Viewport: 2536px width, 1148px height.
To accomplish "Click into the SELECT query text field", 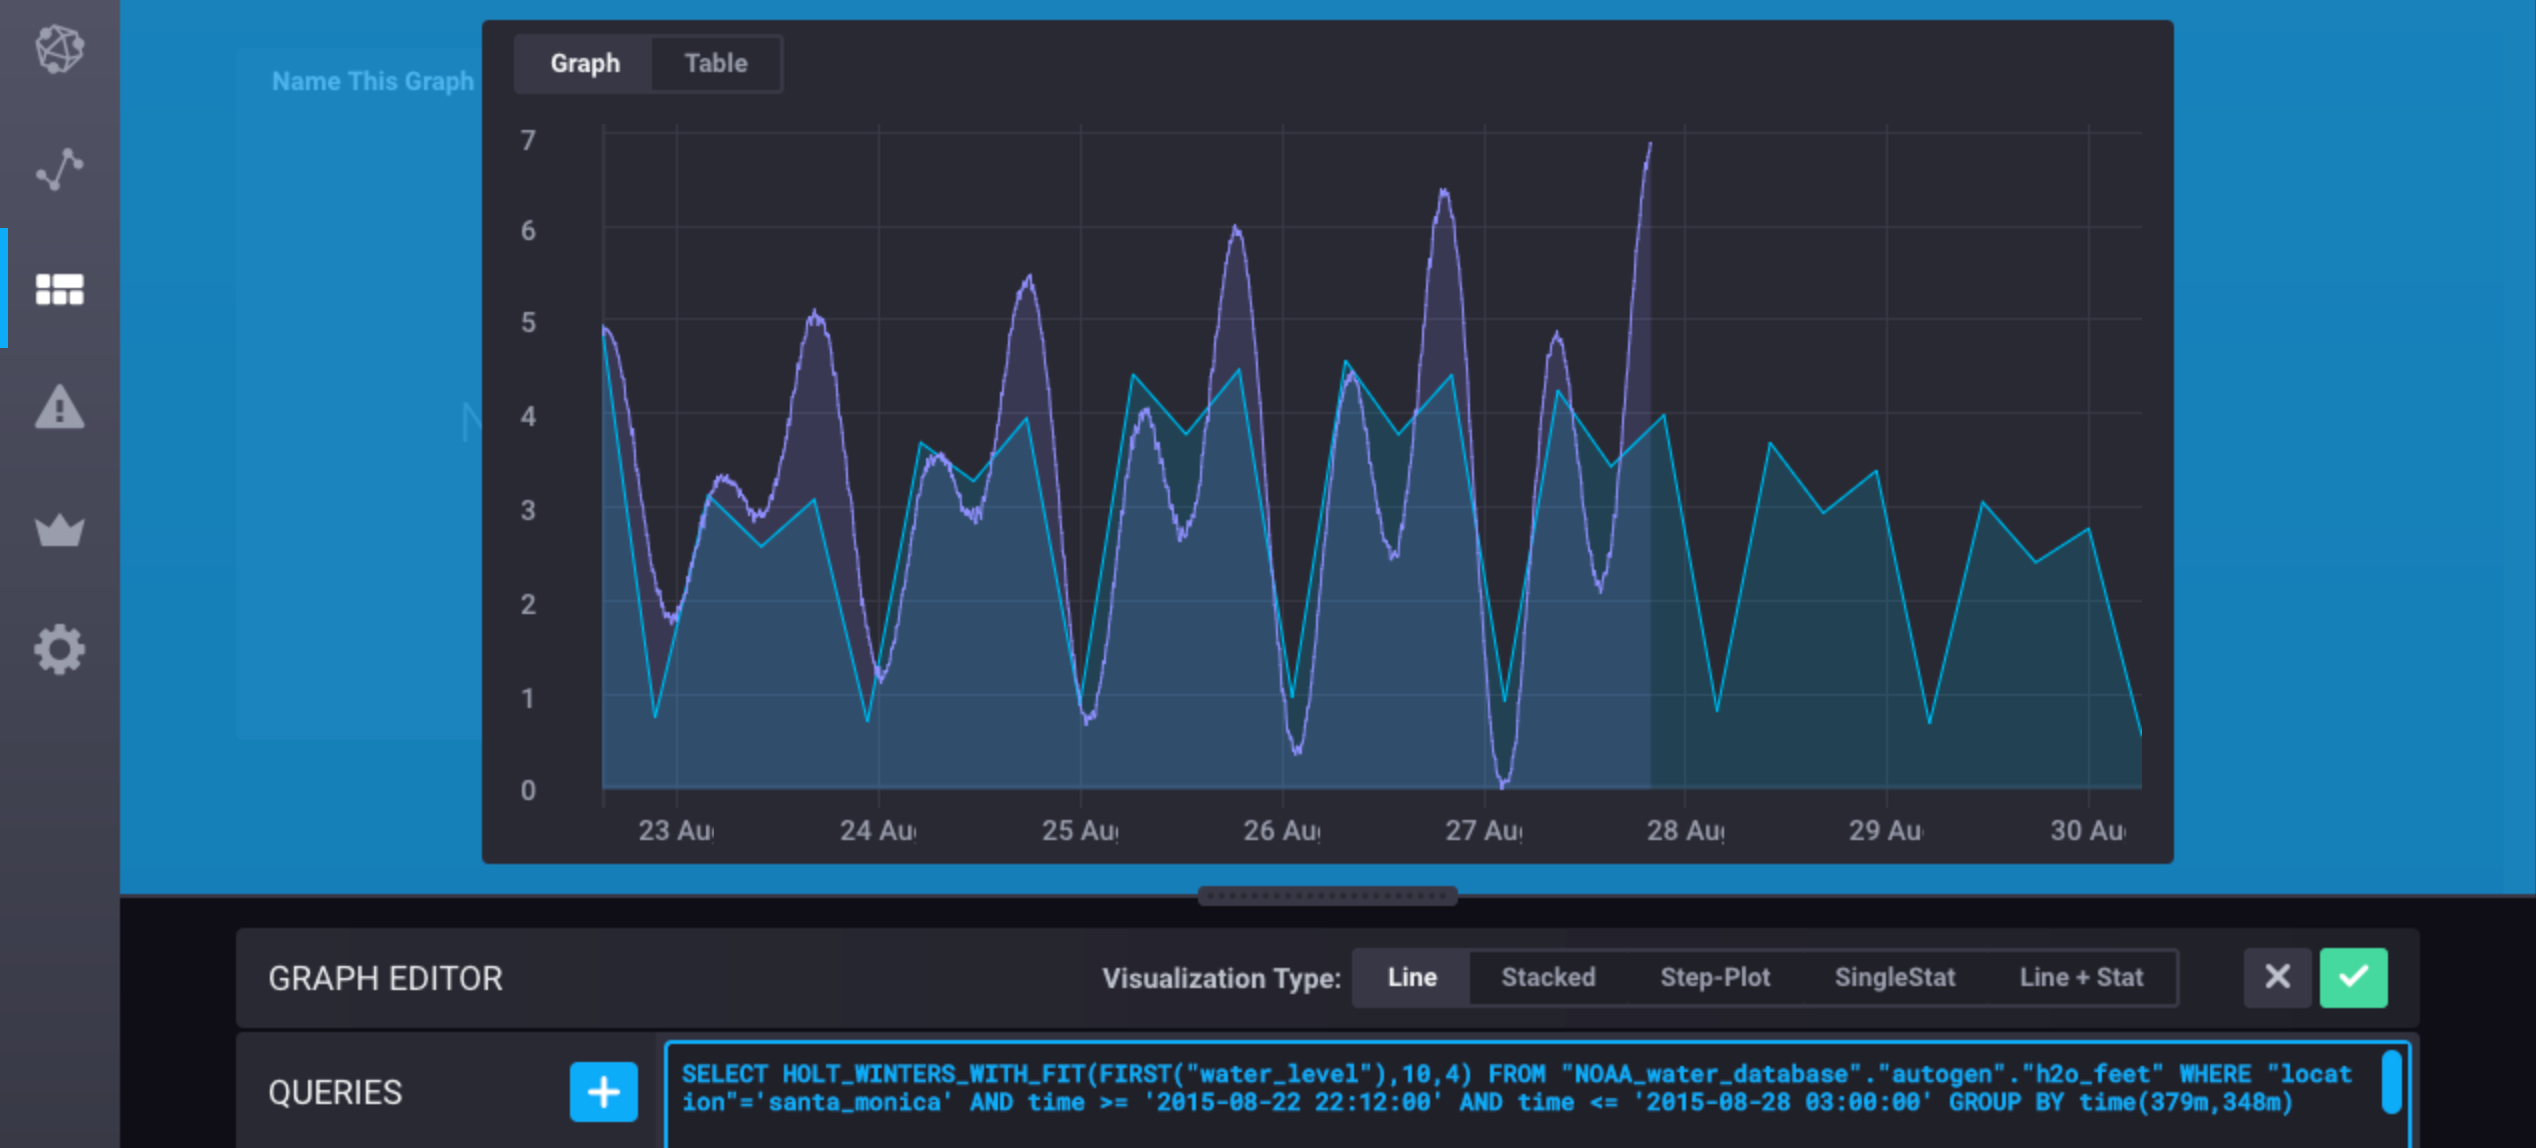I will pyautogui.click(x=1500, y=1089).
